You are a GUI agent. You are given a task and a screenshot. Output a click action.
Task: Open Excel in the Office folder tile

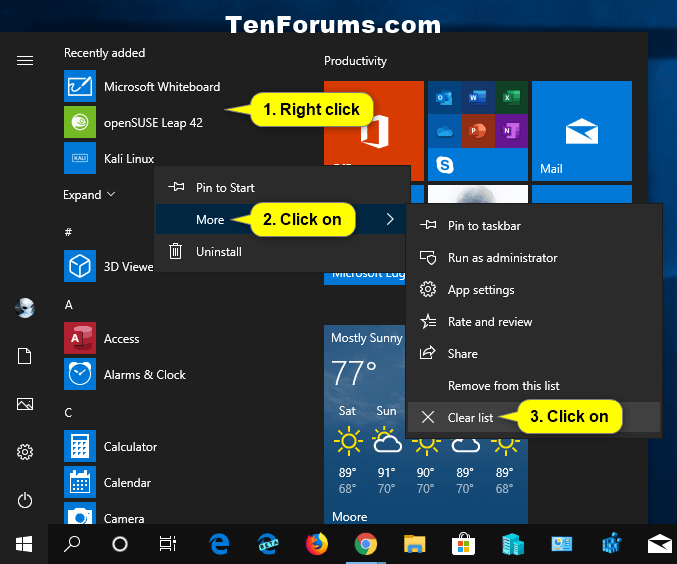[x=511, y=97]
